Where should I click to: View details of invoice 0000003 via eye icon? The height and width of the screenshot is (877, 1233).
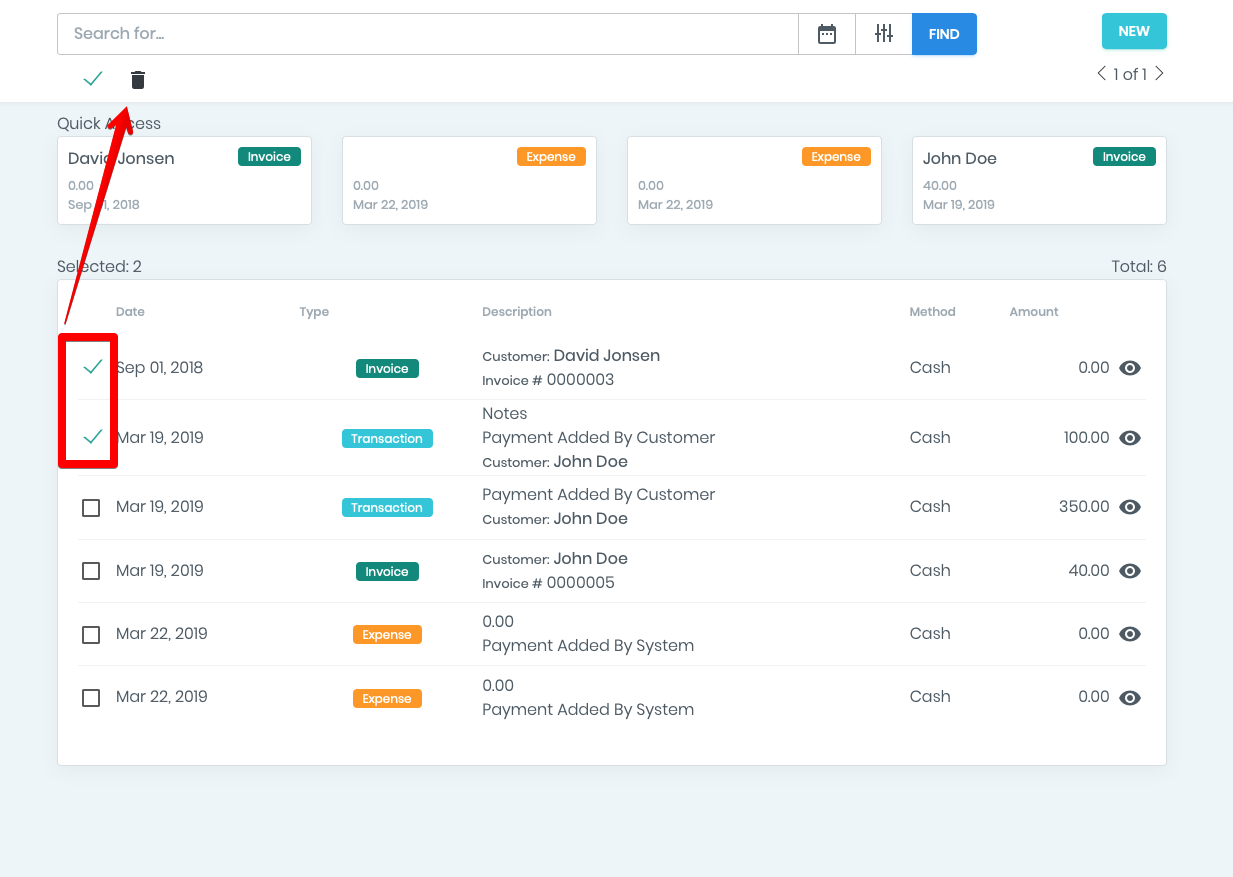click(x=1130, y=368)
